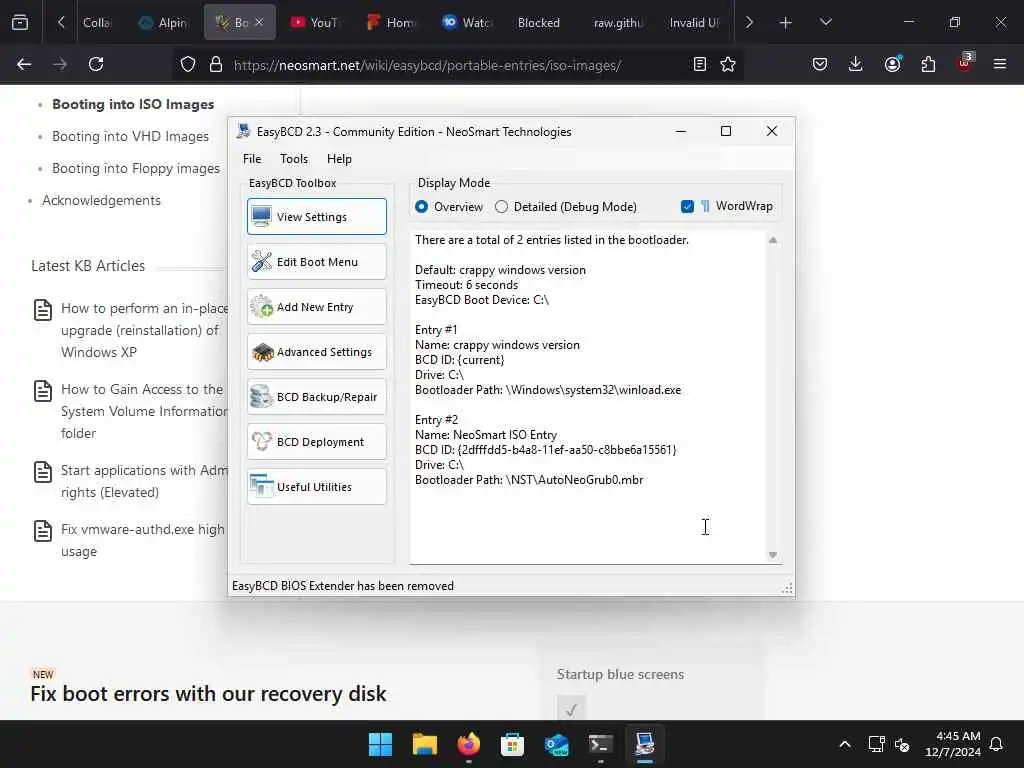
Task: Switch to the raw.githu tab
Action: pyautogui.click(x=618, y=23)
